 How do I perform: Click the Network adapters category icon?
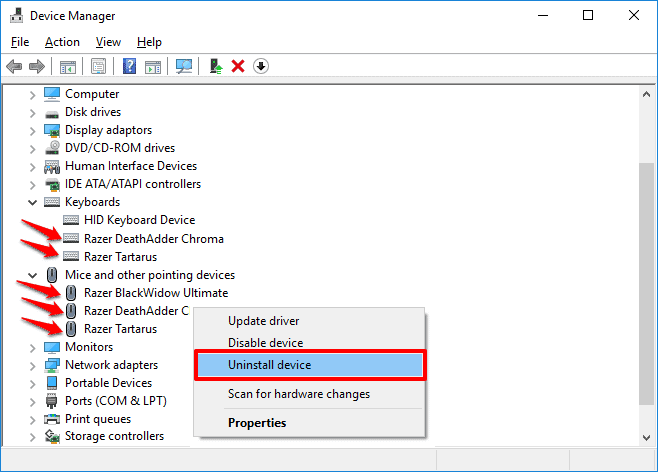(52, 365)
